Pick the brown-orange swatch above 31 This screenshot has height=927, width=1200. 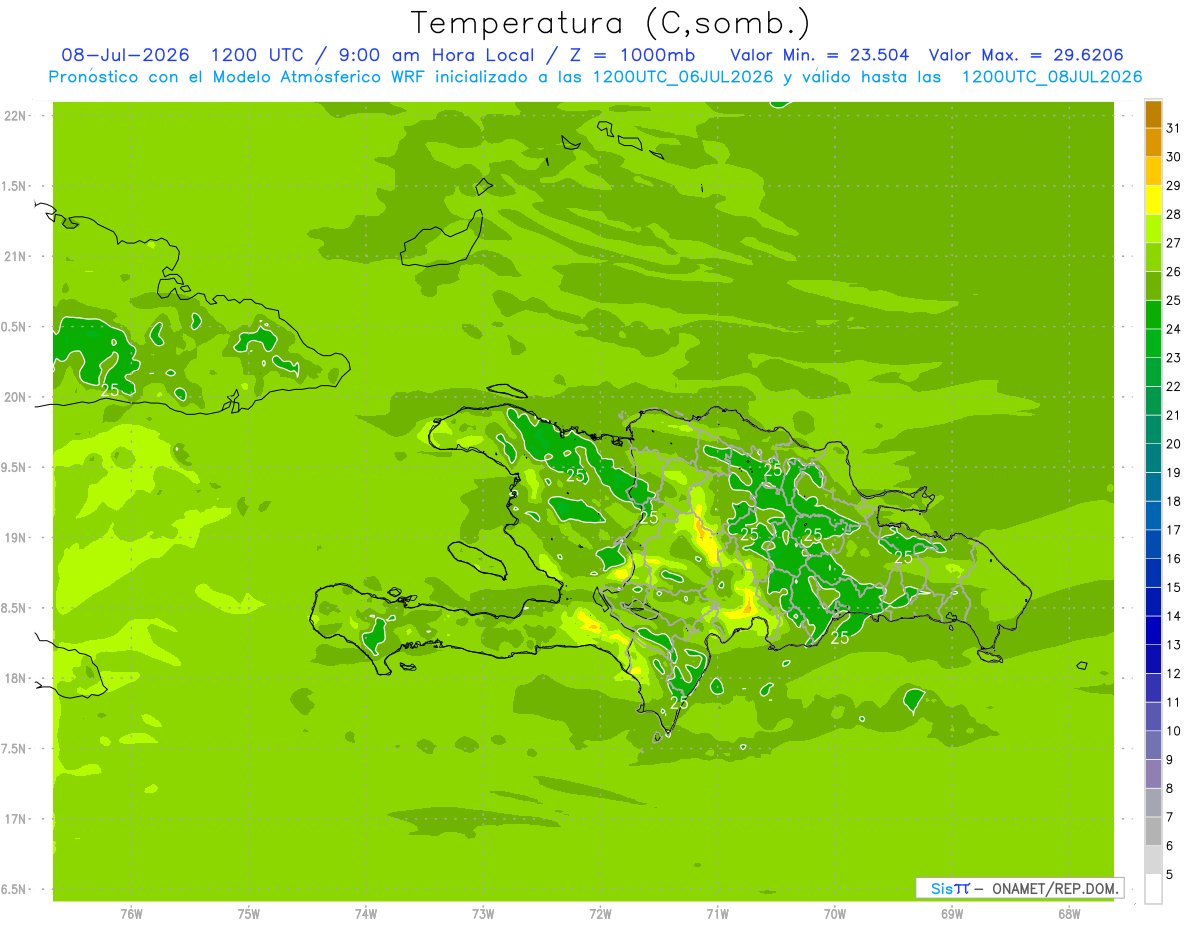pyautogui.click(x=1153, y=113)
